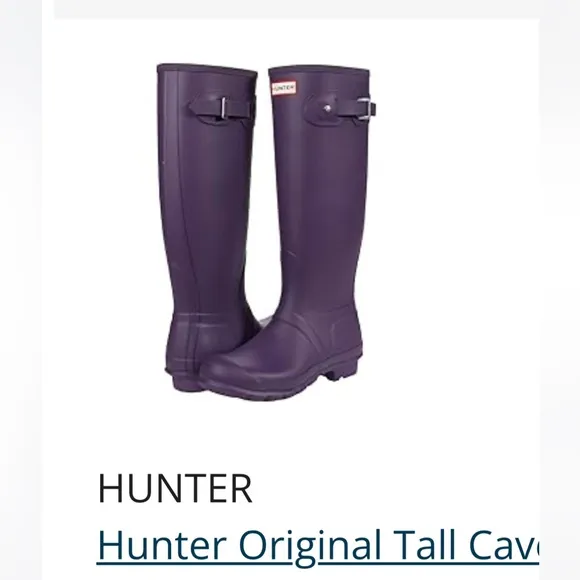Click the gray header strip above product card
Viewport: 580px width, 580px height.
click(x=296, y=9)
